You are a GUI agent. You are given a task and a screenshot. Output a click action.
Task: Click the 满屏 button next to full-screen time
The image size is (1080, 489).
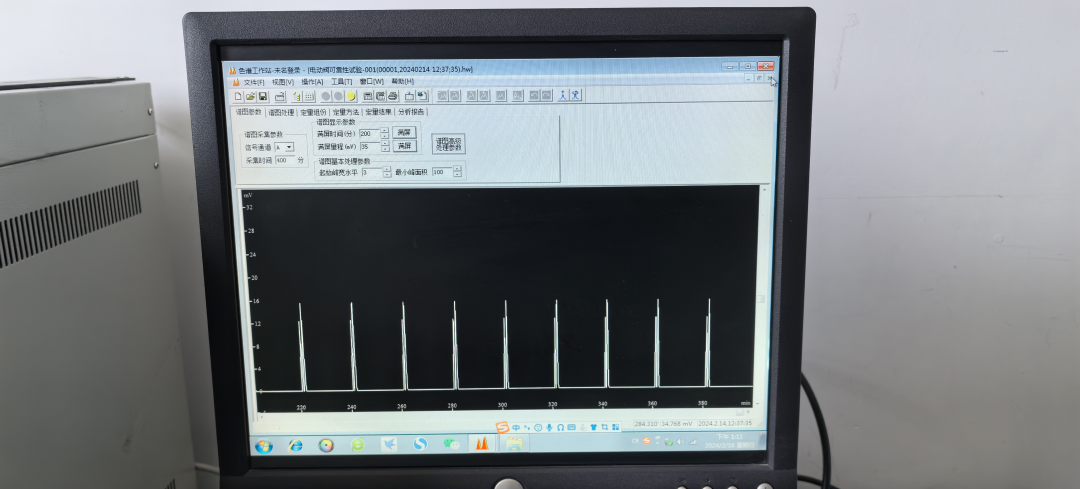(404, 132)
